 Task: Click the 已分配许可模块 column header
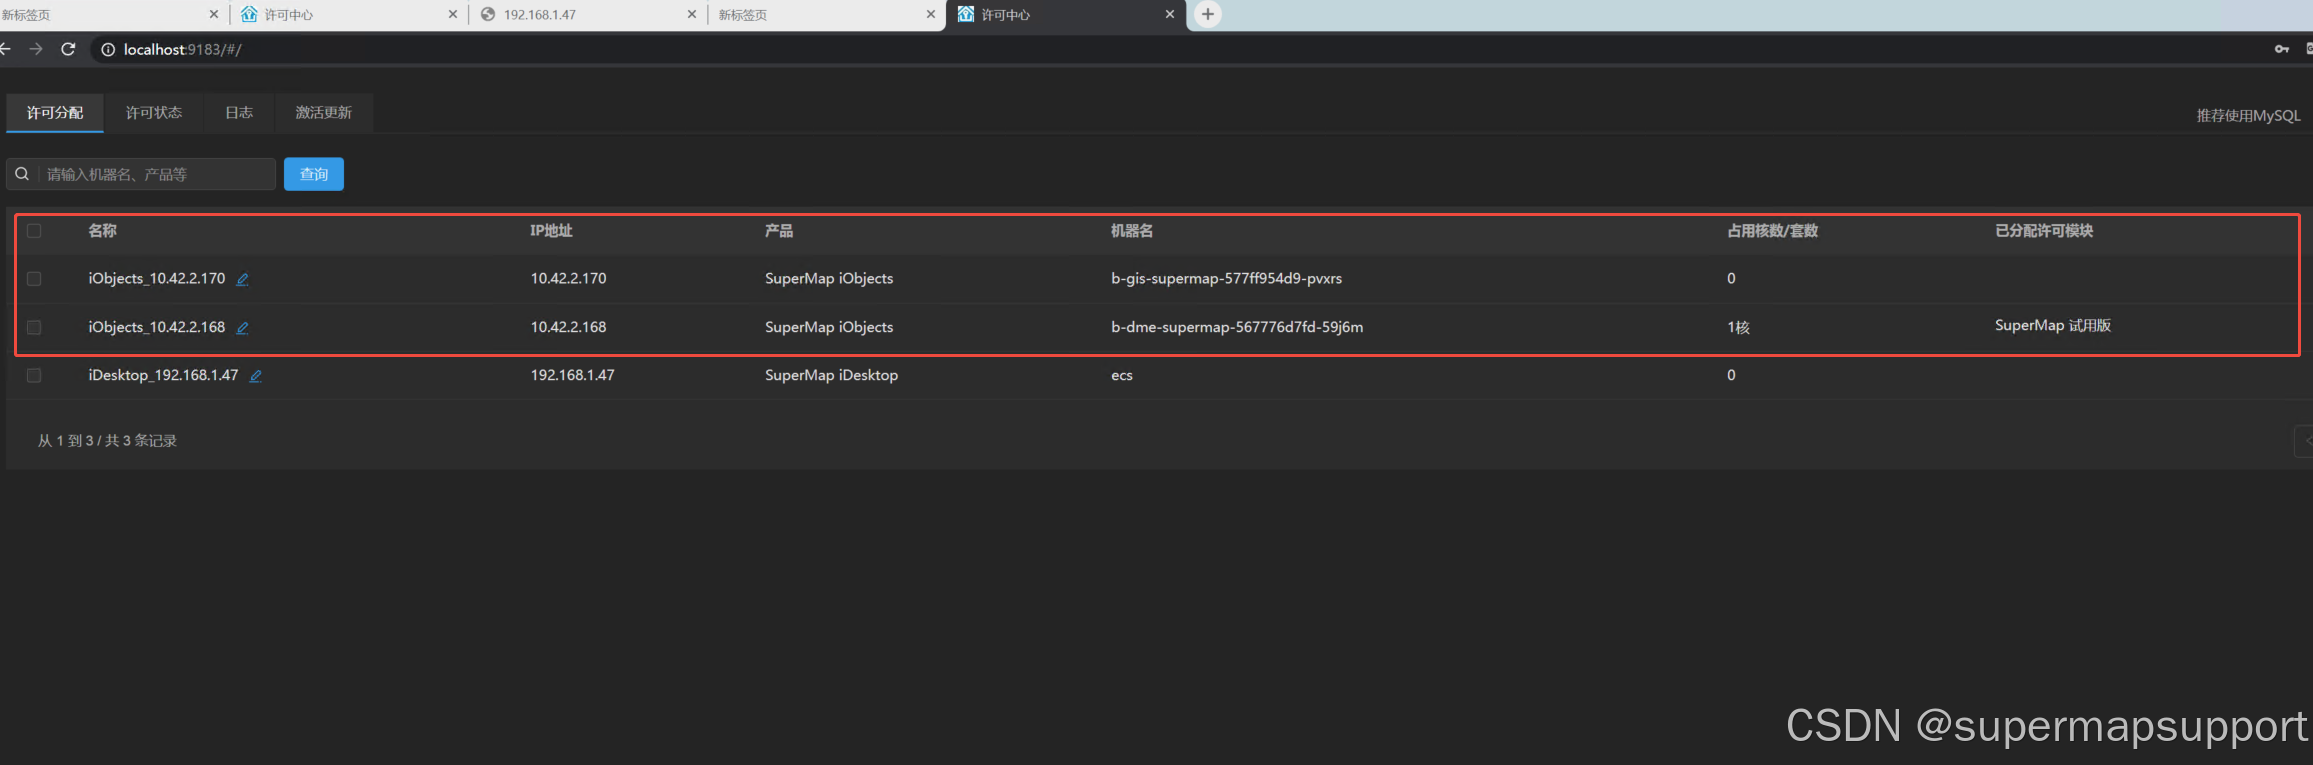click(x=2044, y=231)
